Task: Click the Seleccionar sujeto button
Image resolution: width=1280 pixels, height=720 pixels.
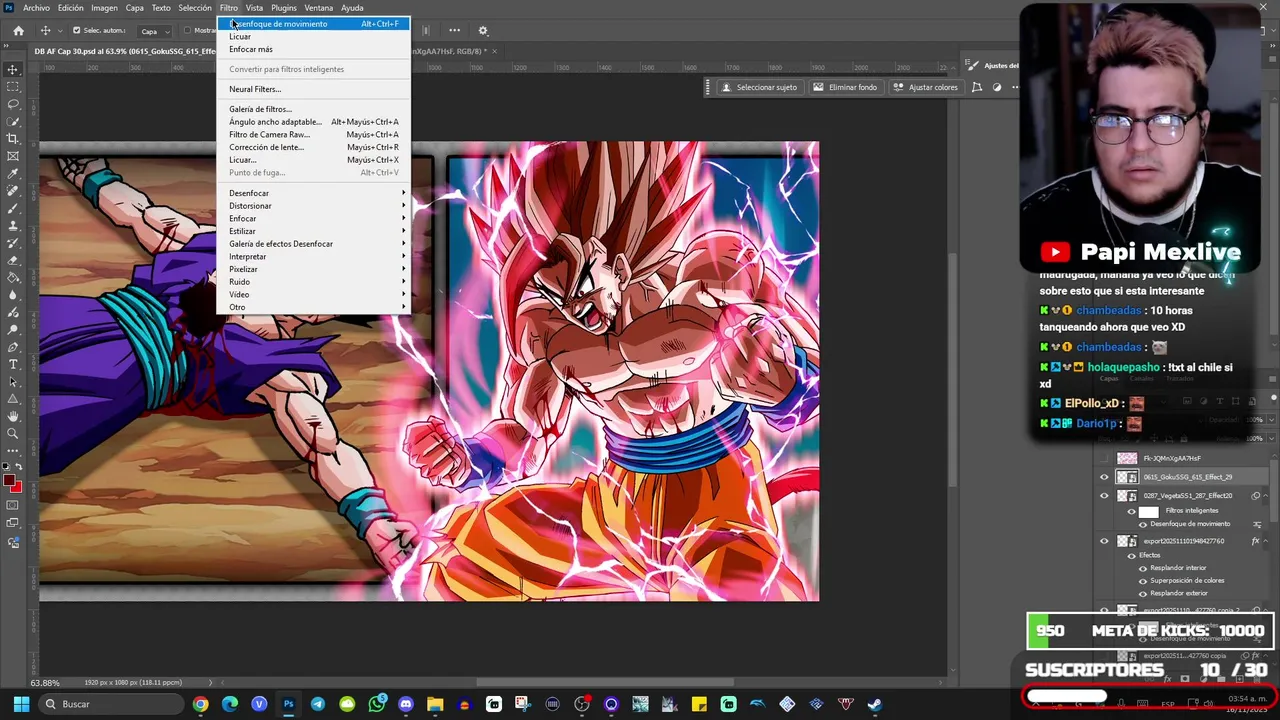Action: 760,87
